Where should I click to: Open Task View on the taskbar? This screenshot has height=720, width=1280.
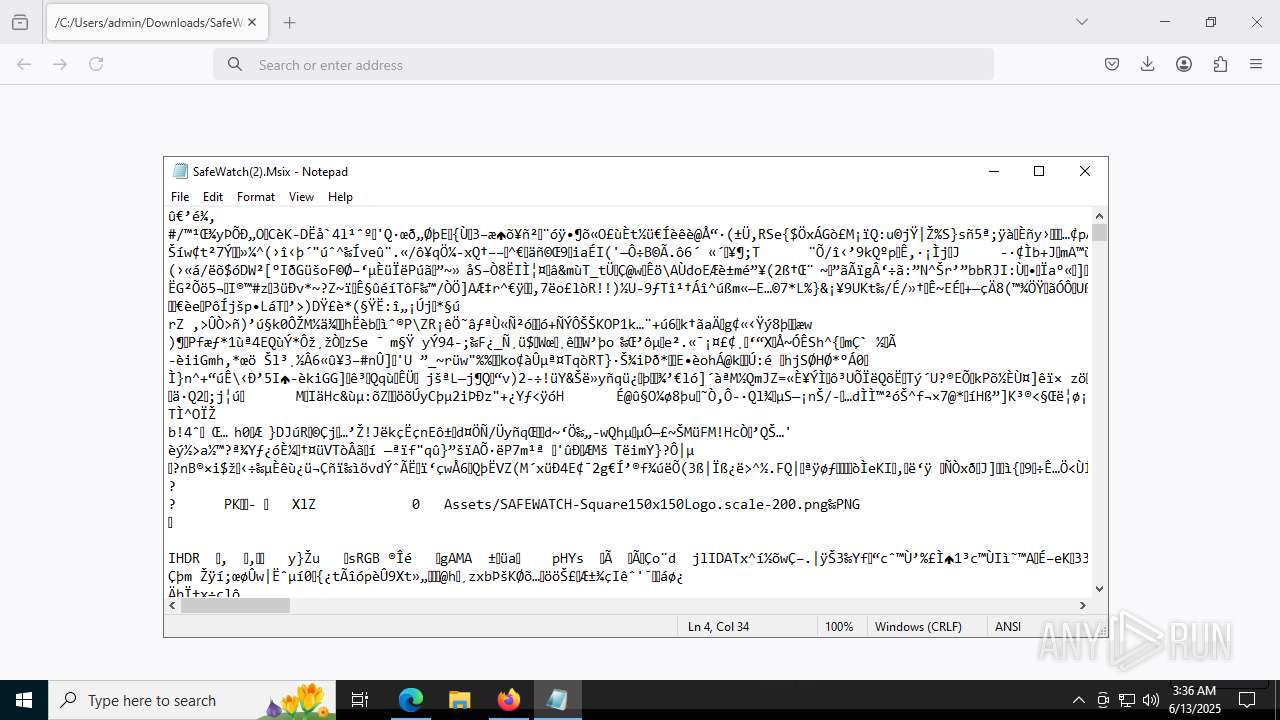click(360, 700)
